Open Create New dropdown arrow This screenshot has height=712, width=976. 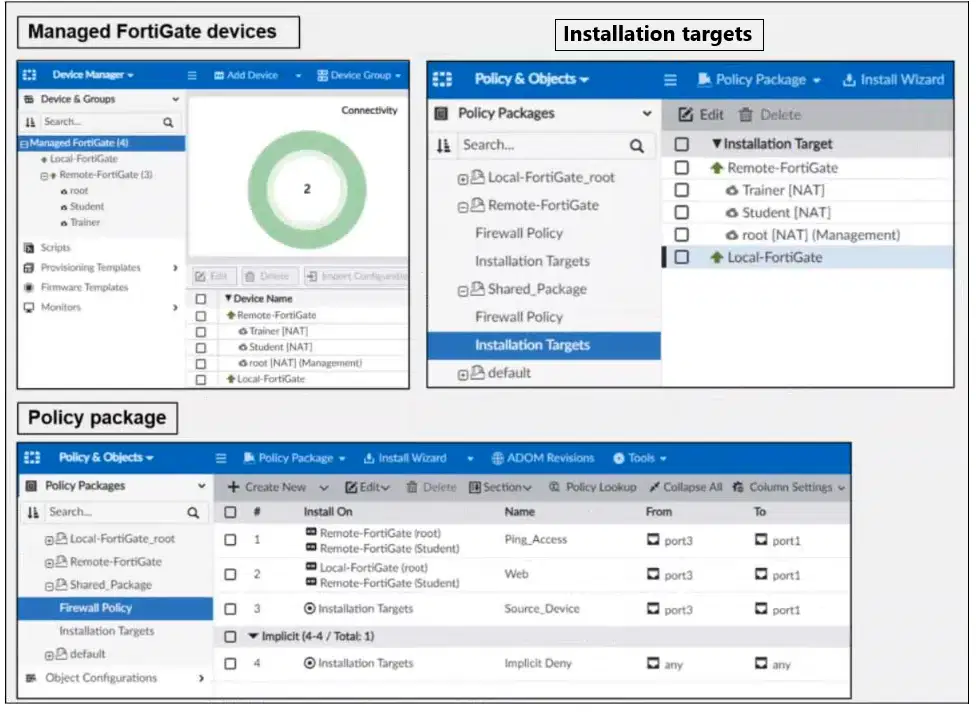click(324, 488)
